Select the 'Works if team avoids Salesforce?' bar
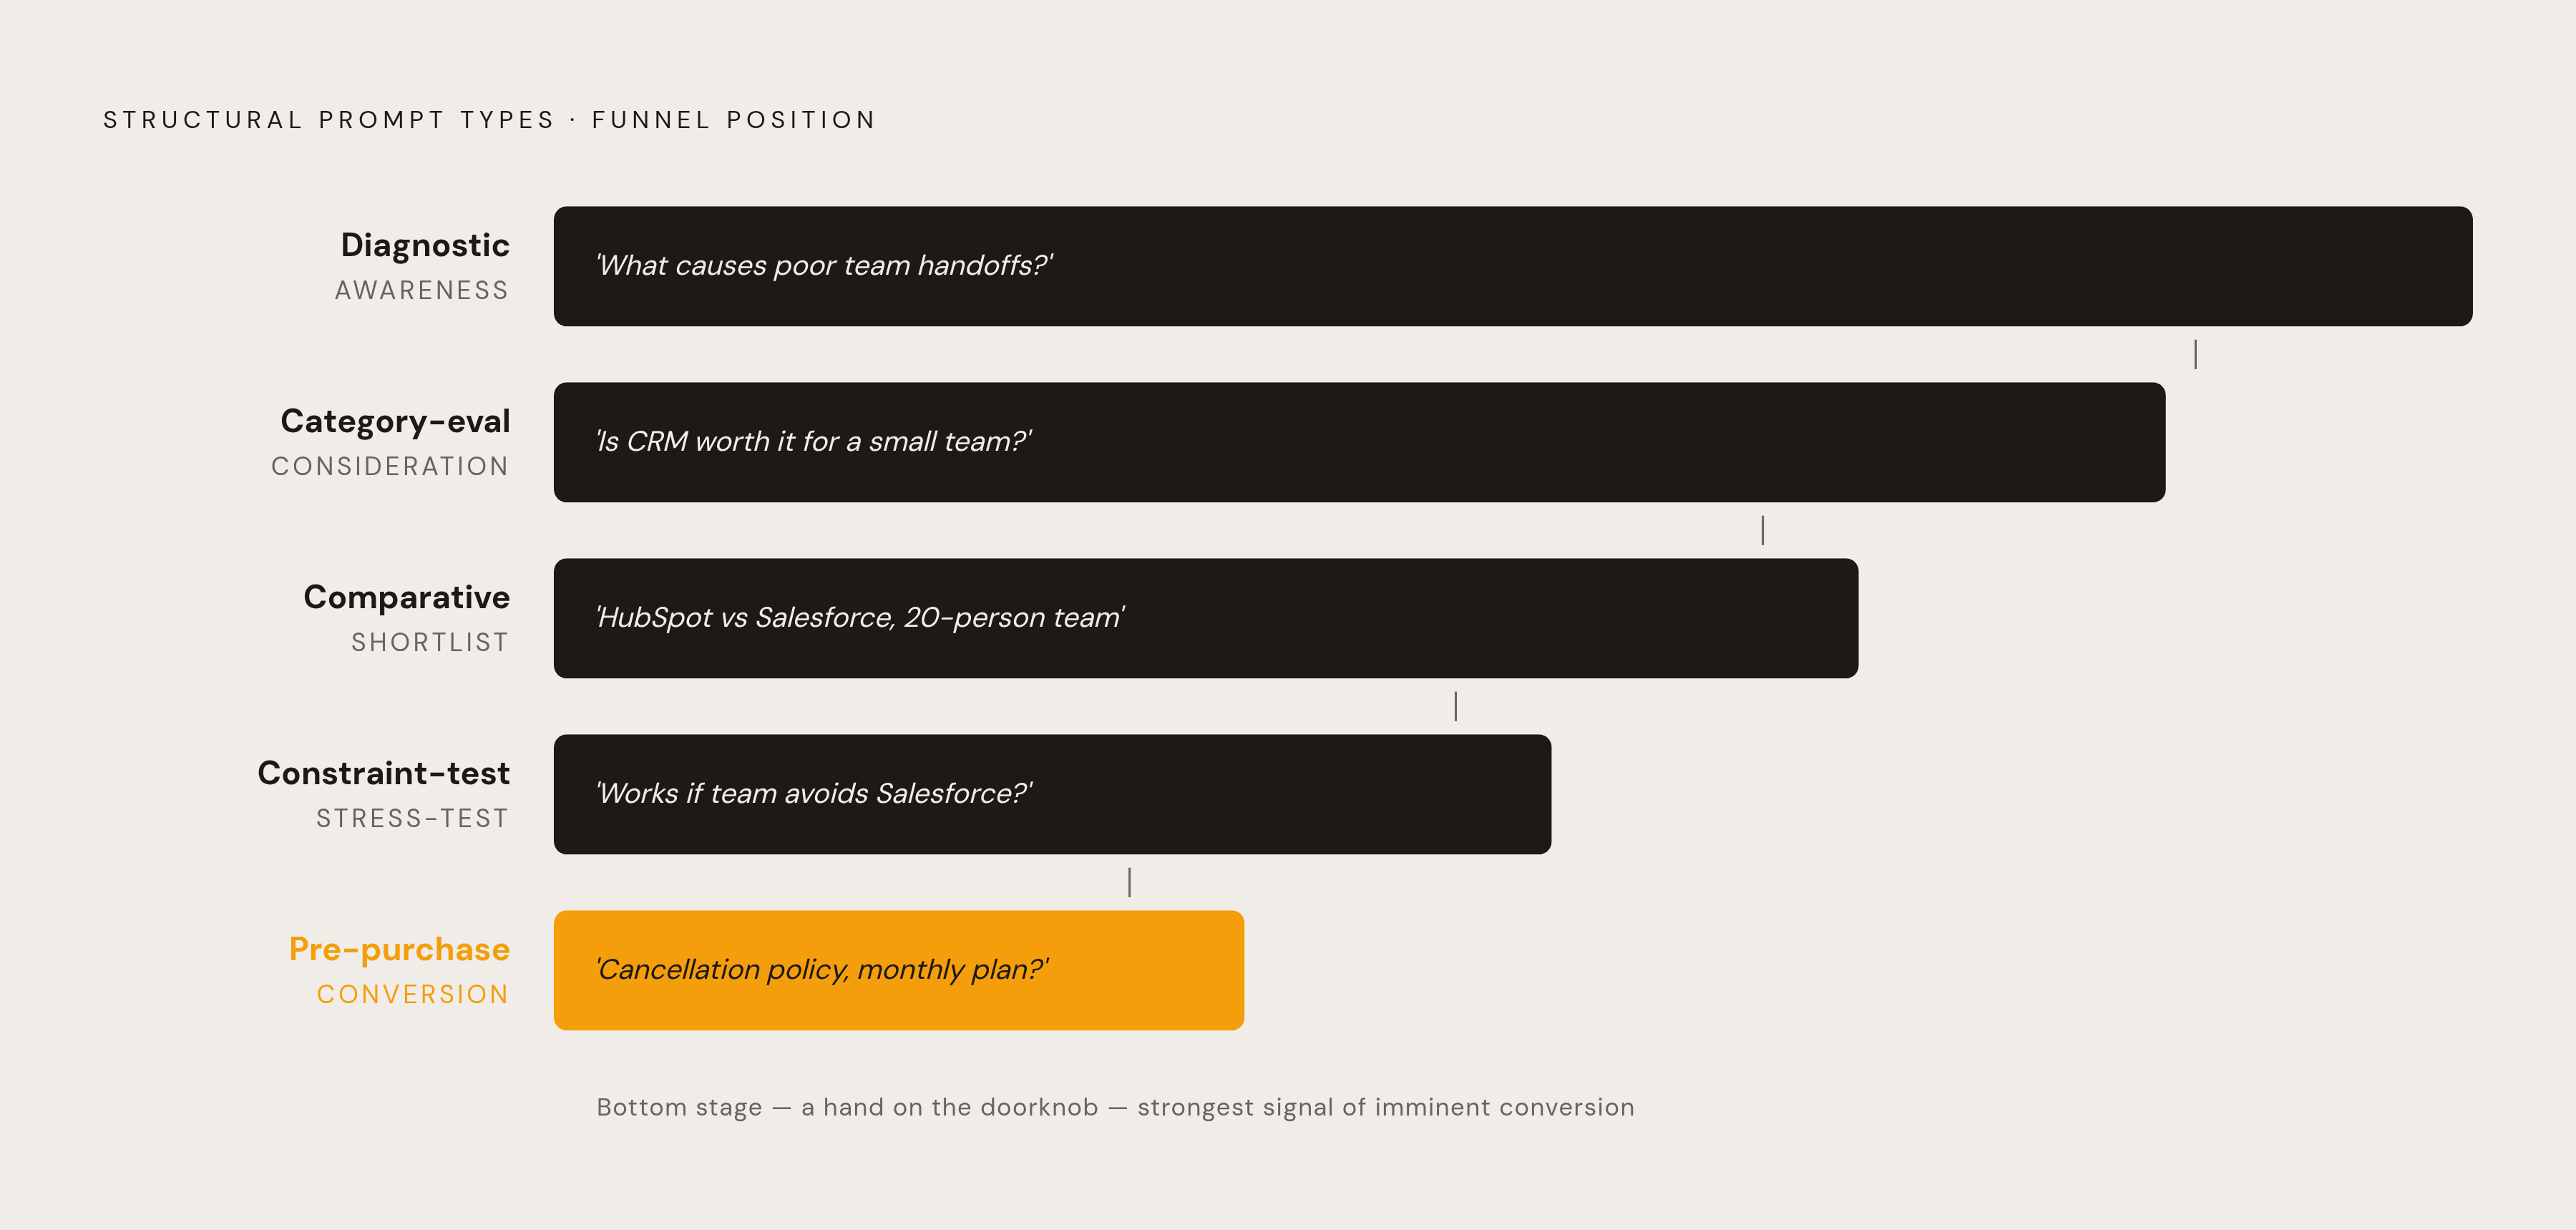2576x1230 pixels. 1052,794
